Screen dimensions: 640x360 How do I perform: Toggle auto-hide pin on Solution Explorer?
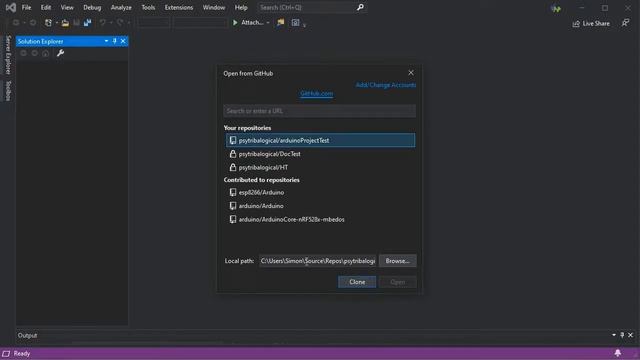pos(115,41)
